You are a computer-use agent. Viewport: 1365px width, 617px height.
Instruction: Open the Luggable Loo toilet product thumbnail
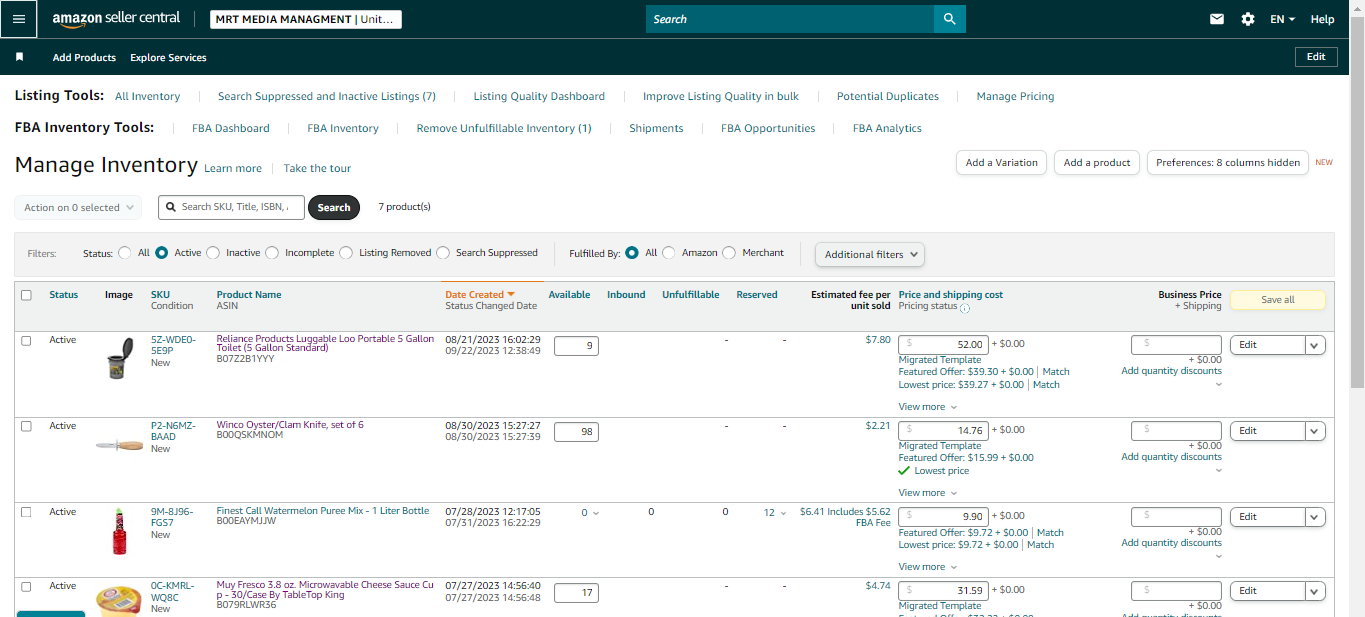[119, 357]
